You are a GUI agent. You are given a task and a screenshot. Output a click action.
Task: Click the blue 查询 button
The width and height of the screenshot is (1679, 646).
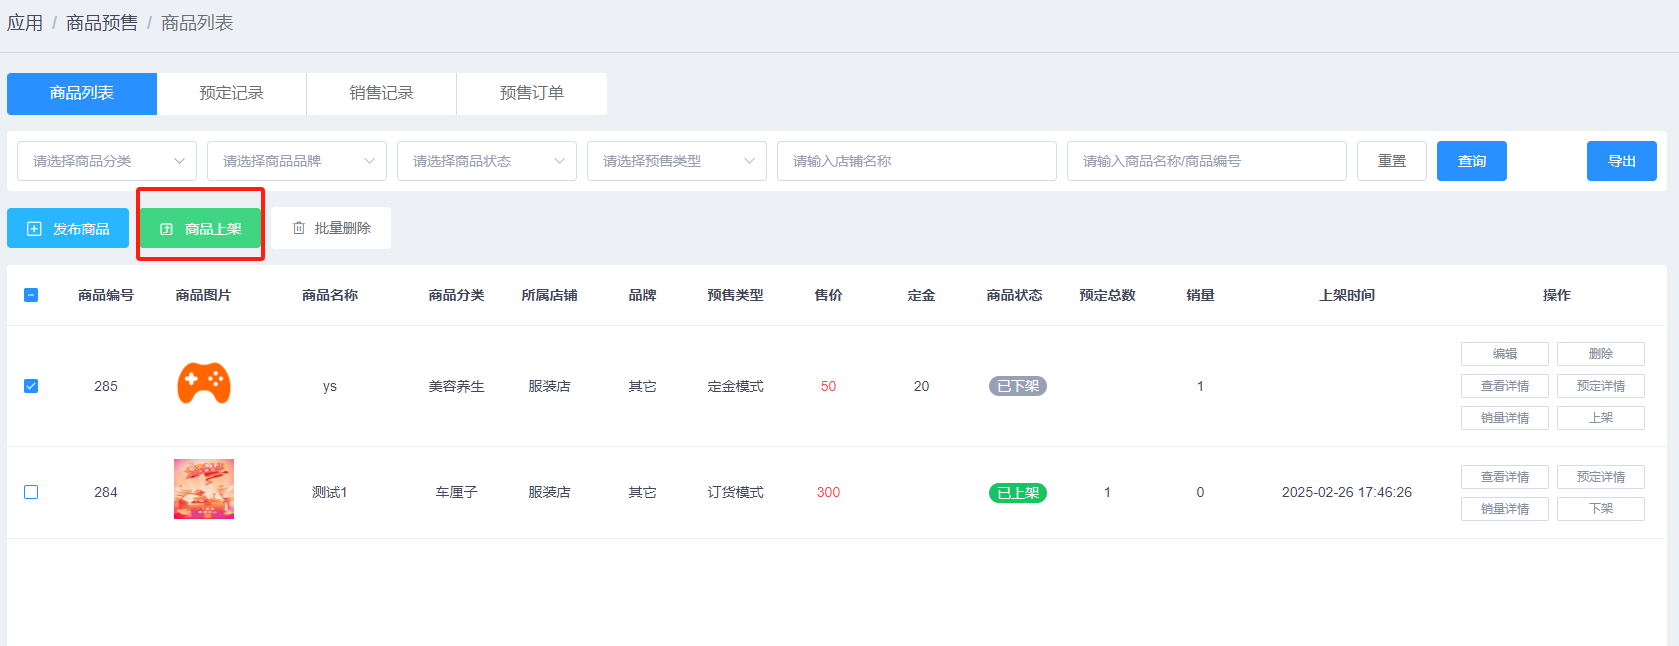1471,161
